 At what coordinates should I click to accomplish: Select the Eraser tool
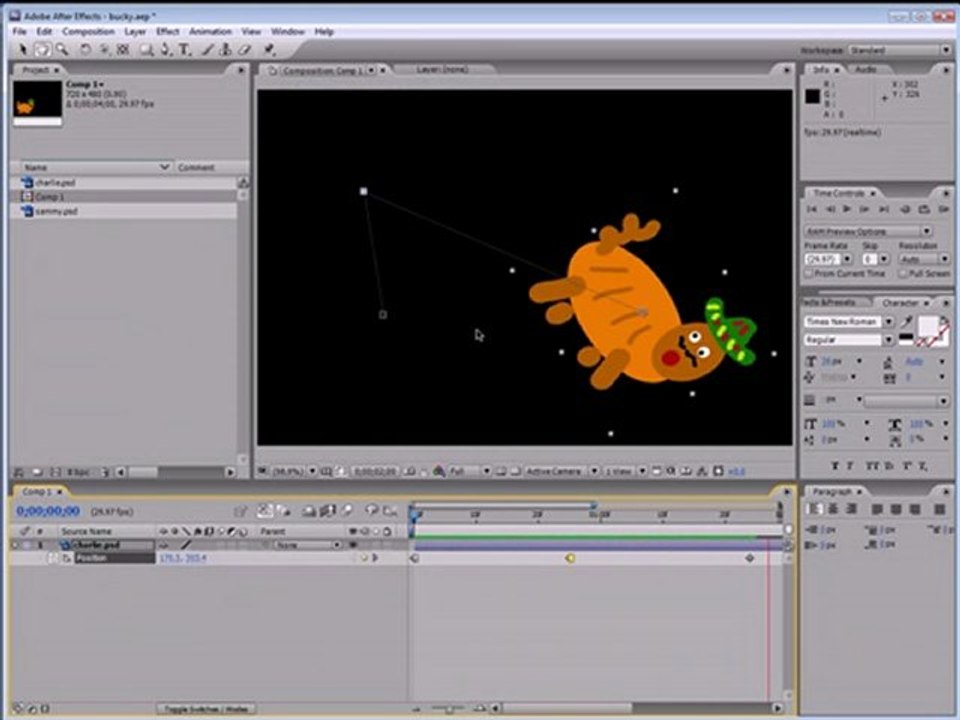(x=244, y=50)
